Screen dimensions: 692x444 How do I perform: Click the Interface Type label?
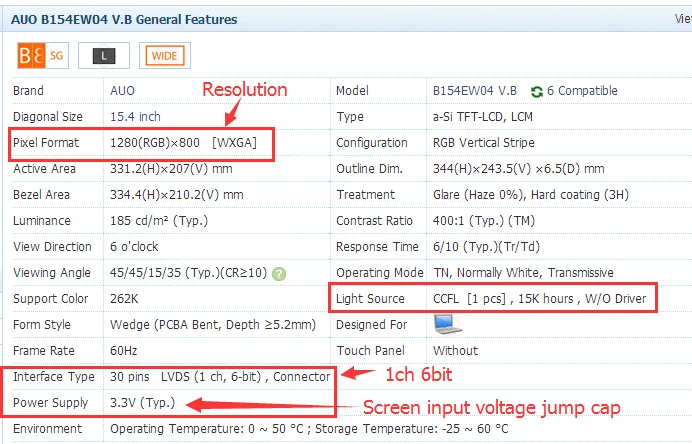pyautogui.click(x=54, y=377)
